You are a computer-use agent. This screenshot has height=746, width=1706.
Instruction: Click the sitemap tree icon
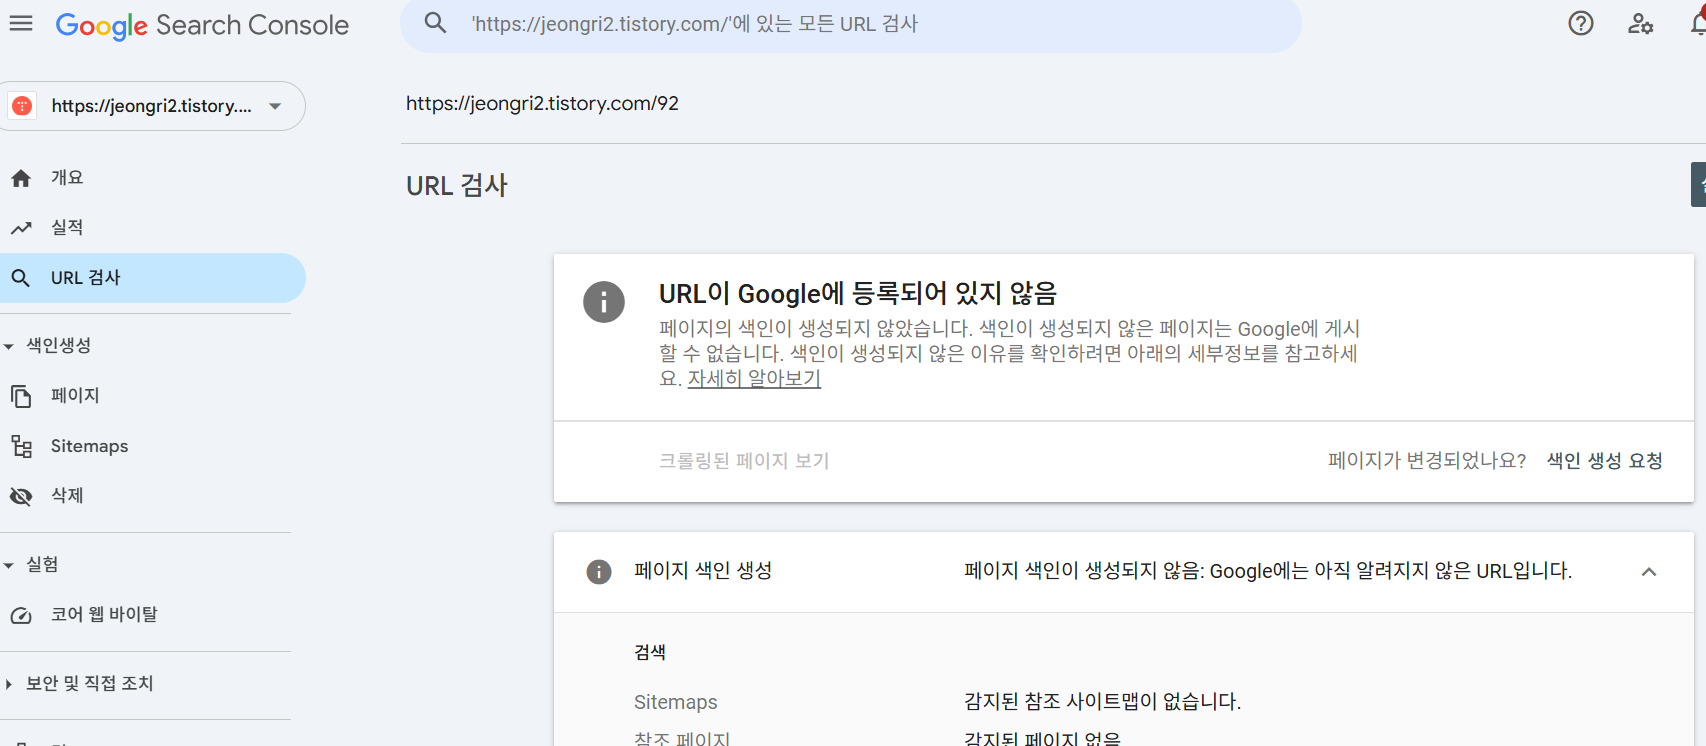(x=21, y=446)
